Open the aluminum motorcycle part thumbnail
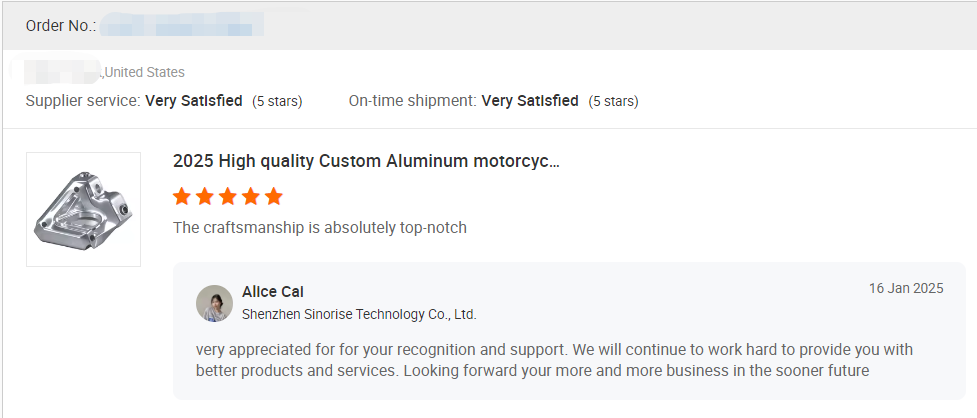The image size is (977, 418). 83,209
